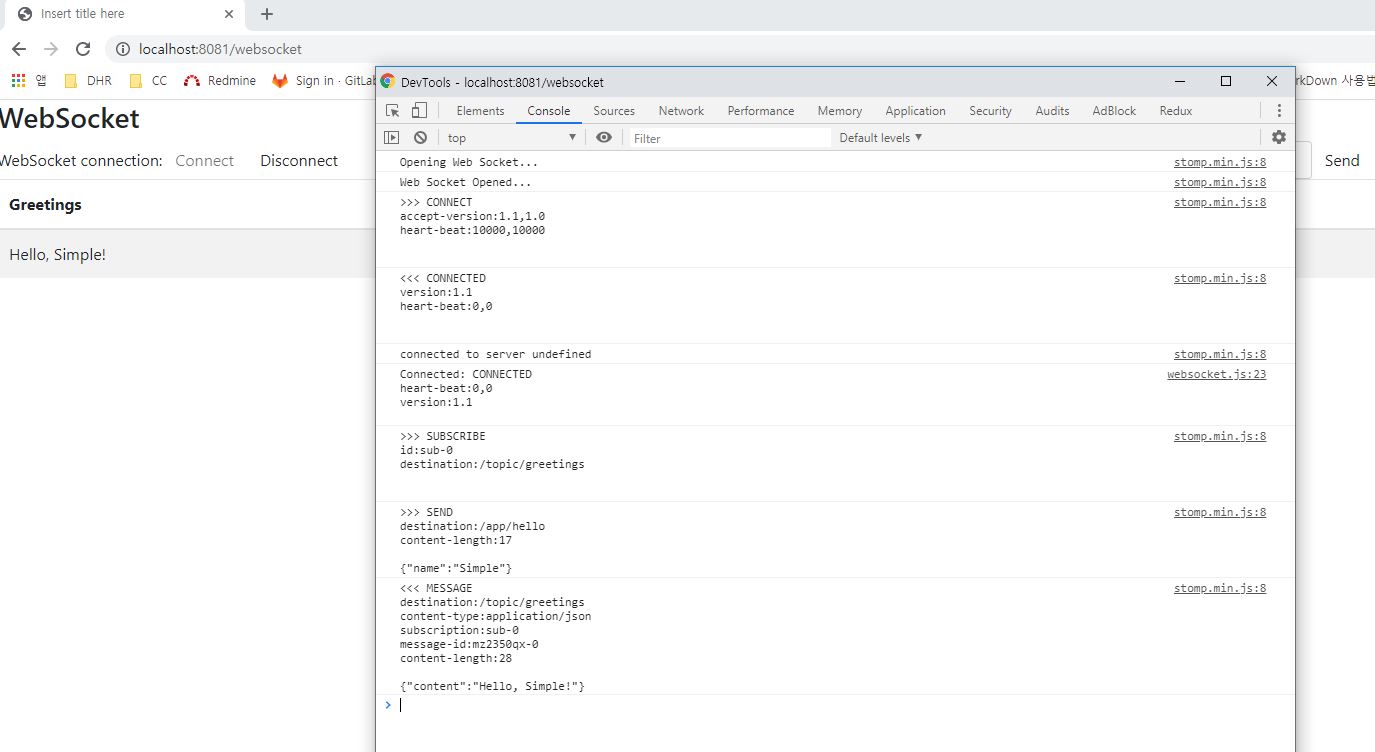Minimize the DevTools window
The image size is (1375, 752).
point(1180,81)
